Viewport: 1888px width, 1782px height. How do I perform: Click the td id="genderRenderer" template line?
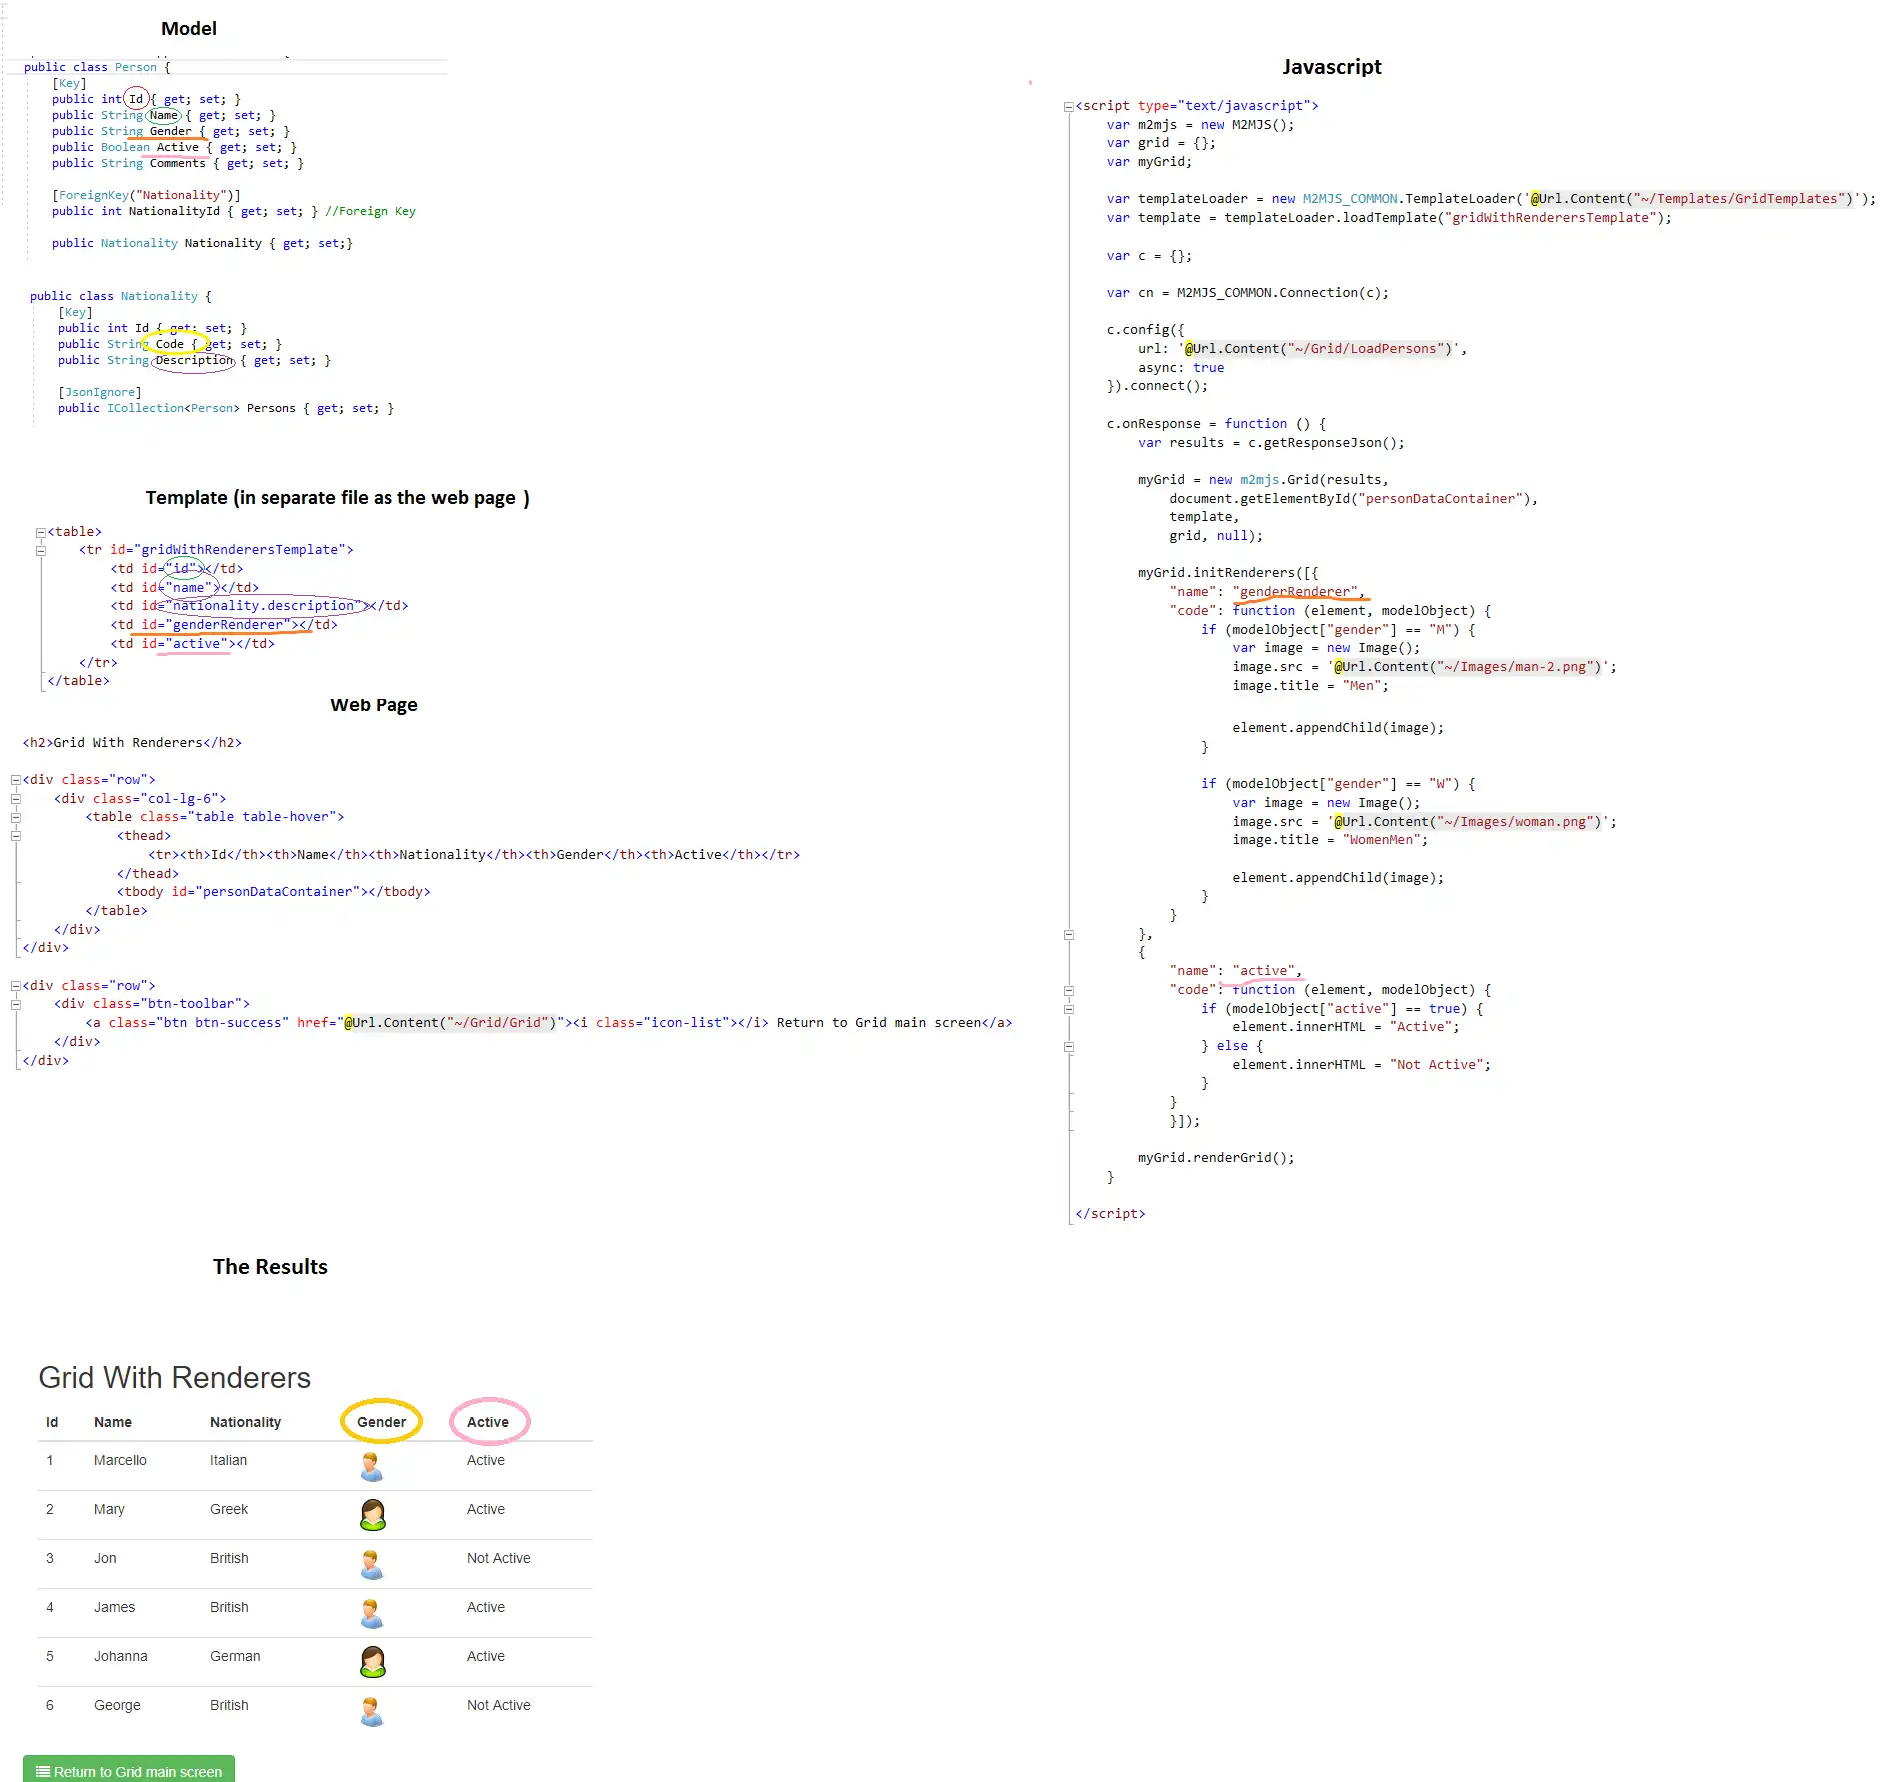pos(224,625)
